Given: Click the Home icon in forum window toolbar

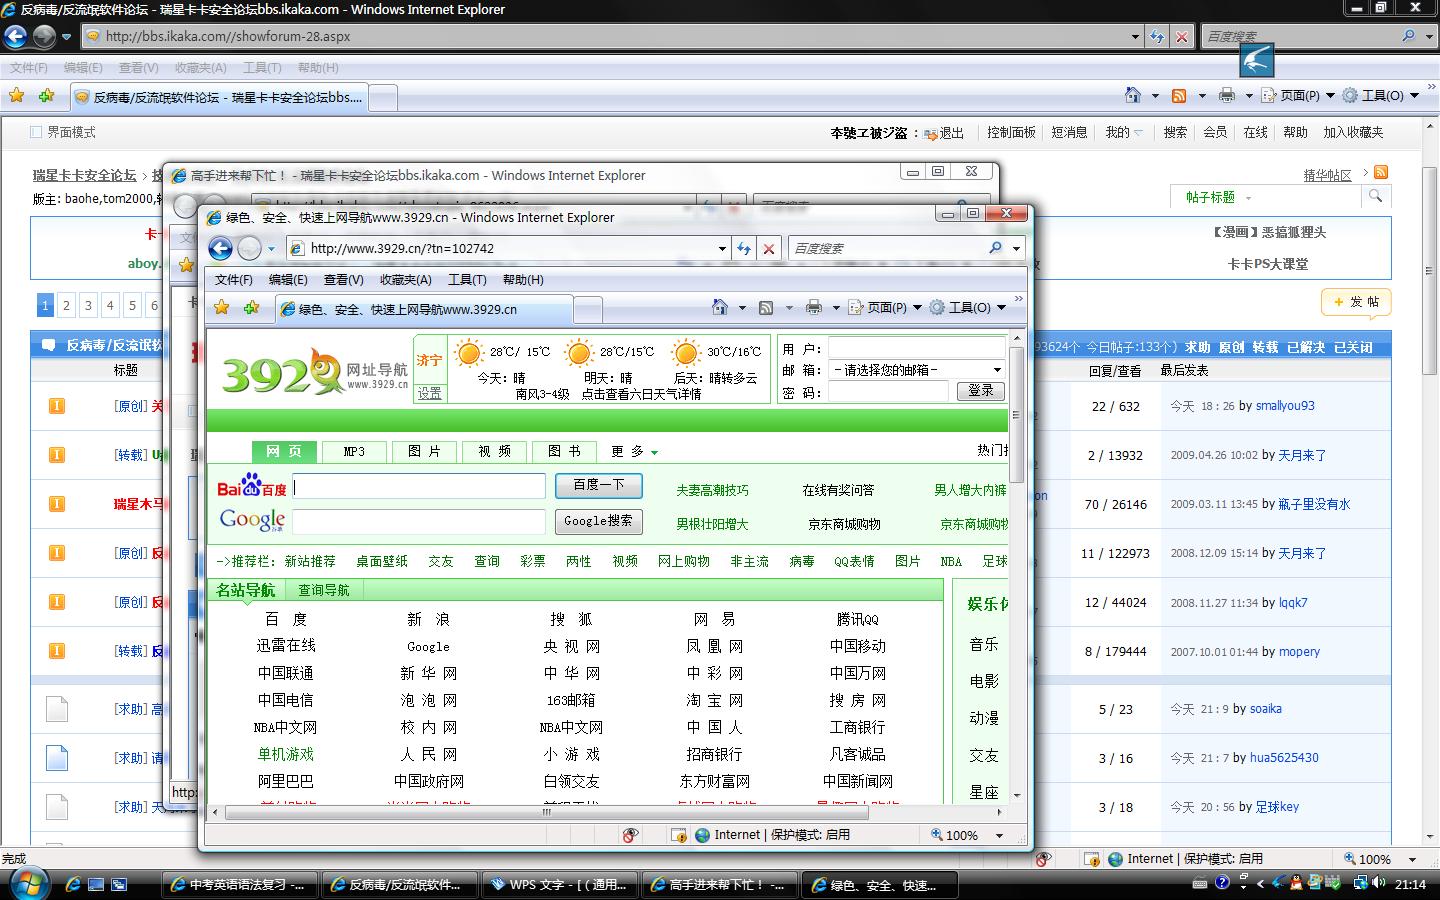Looking at the screenshot, I should point(1132,96).
